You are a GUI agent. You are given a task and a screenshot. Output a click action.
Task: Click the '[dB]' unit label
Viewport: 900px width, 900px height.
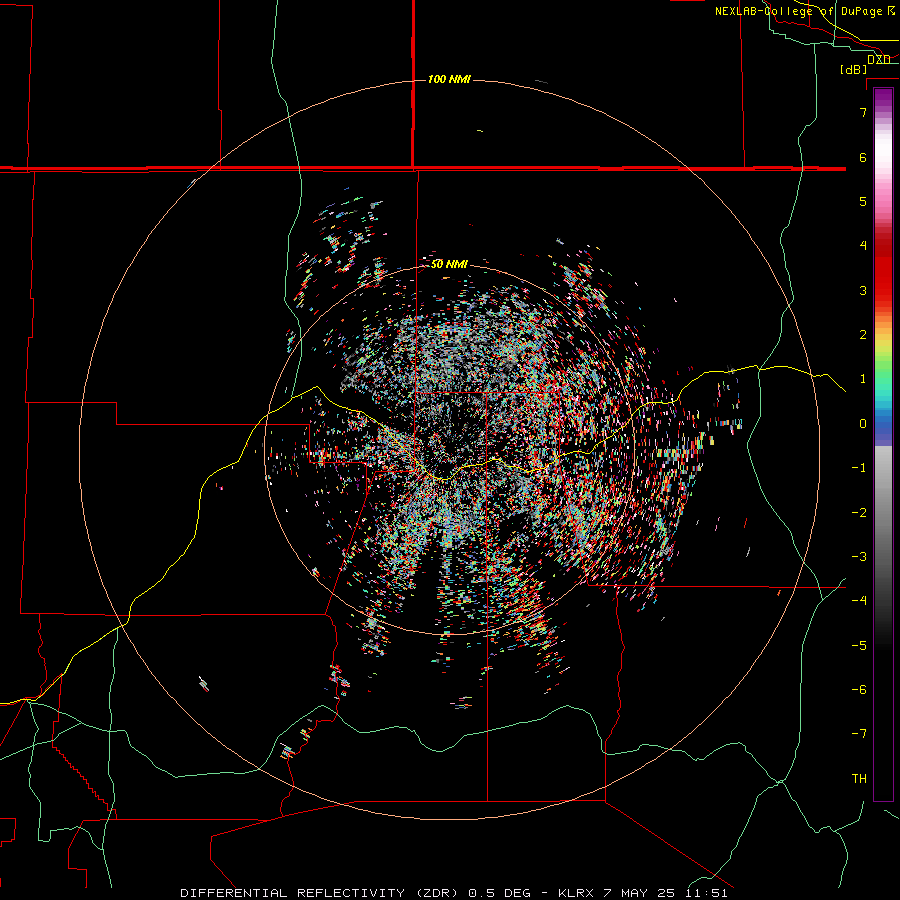(x=854, y=69)
